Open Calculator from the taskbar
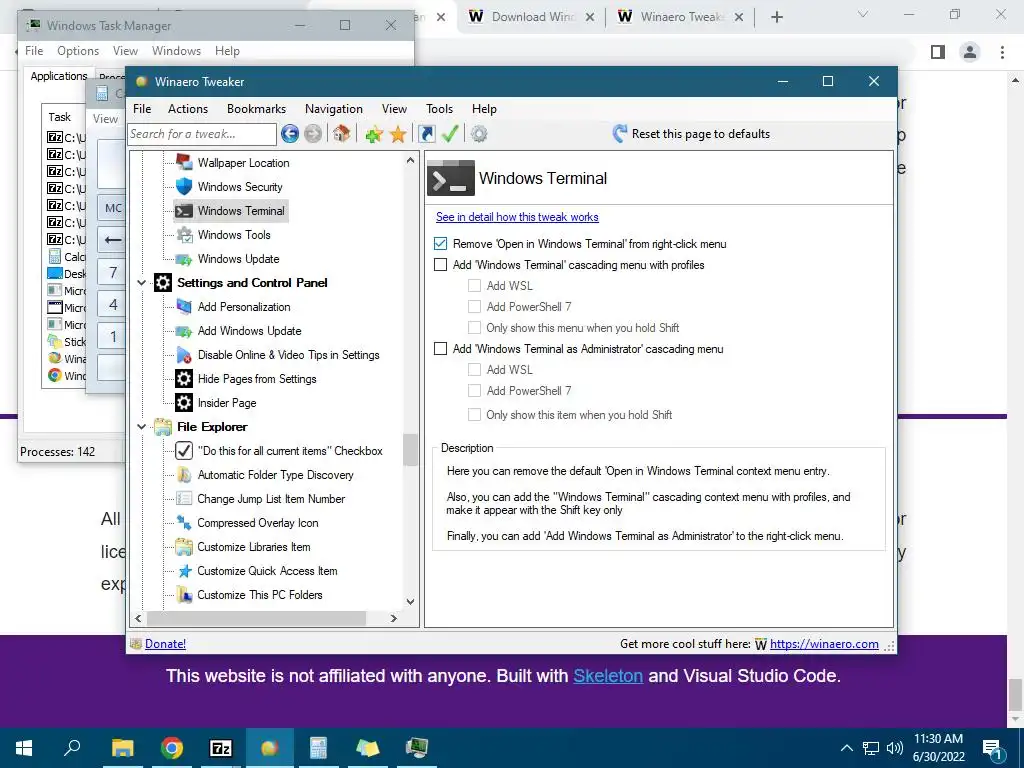The width and height of the screenshot is (1024, 768). click(x=319, y=748)
